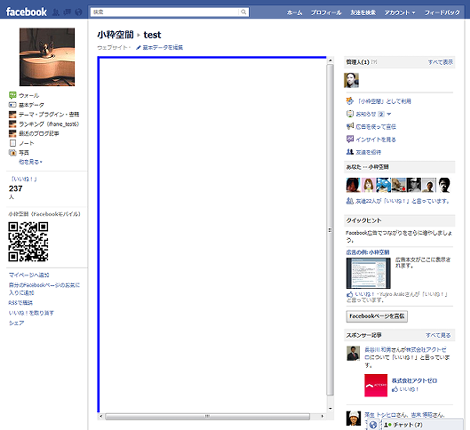Open messages icon in header

pos(67,12)
